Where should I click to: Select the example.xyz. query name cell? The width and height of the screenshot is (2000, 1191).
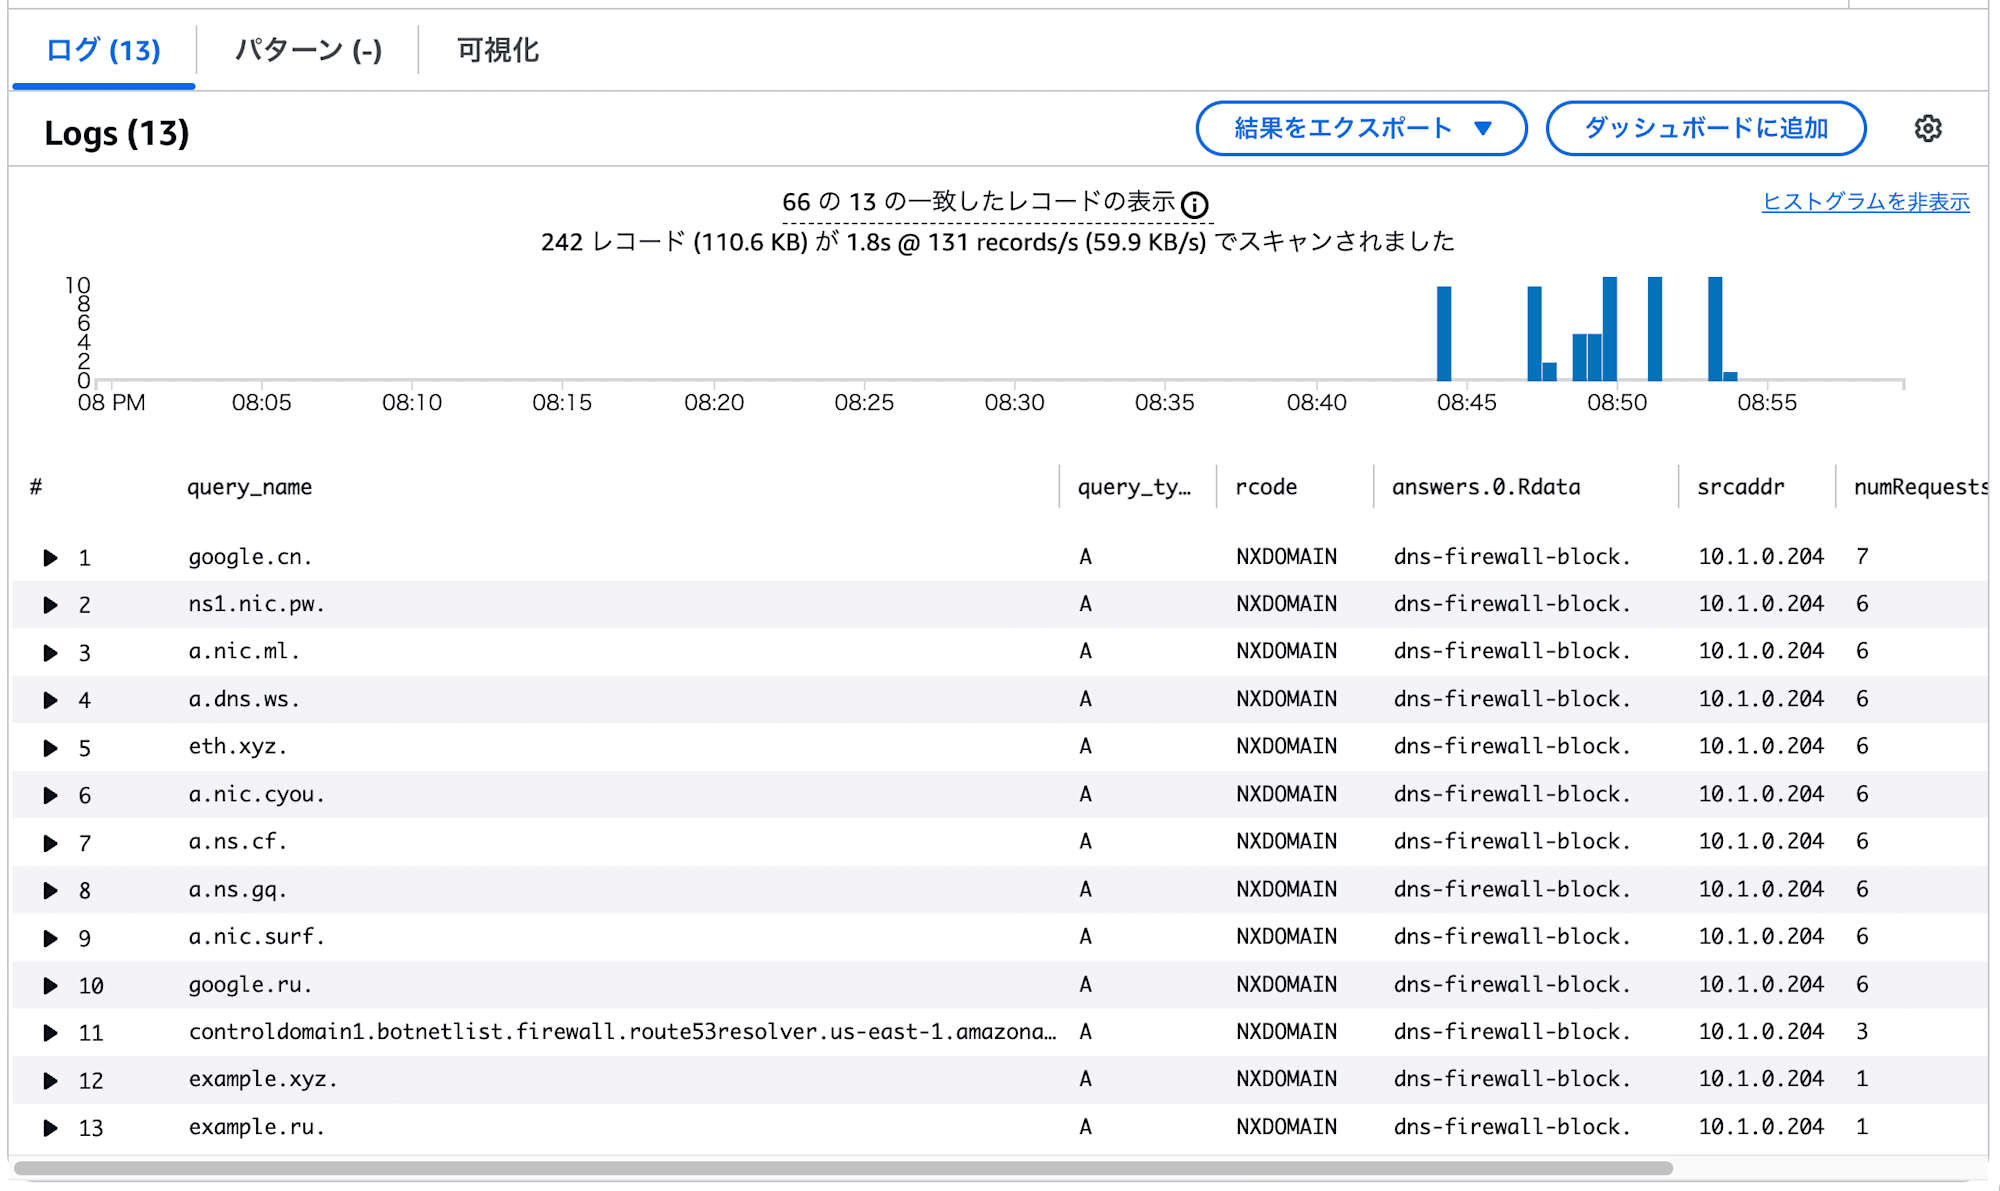click(263, 1079)
